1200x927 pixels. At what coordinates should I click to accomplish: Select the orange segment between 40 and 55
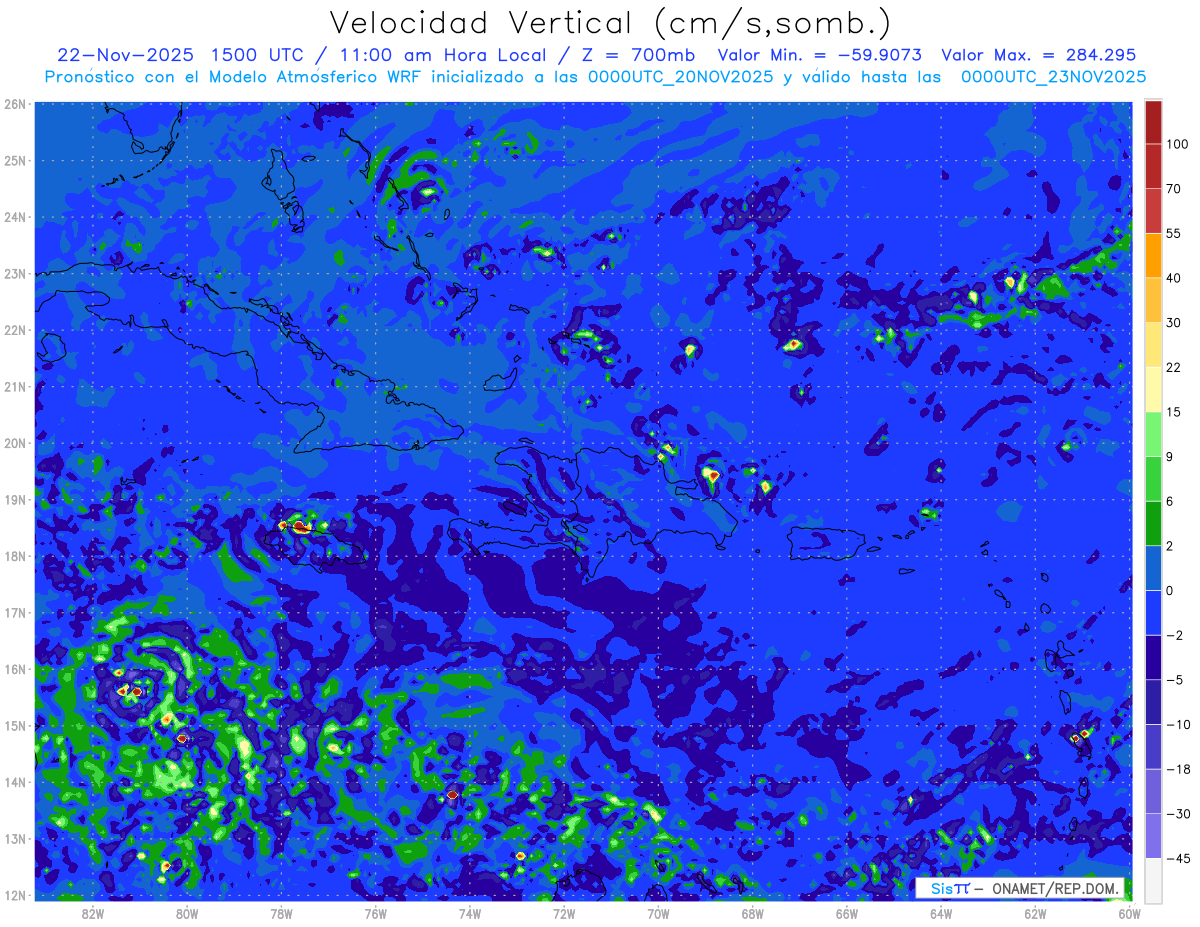point(1153,255)
